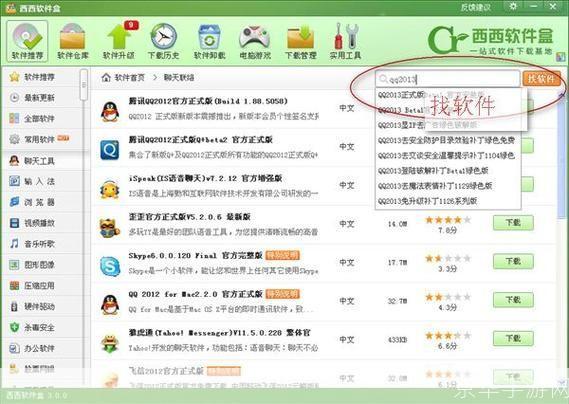The image size is (569, 404).
Task: Click the iSpeak app icon
Action: (110, 189)
